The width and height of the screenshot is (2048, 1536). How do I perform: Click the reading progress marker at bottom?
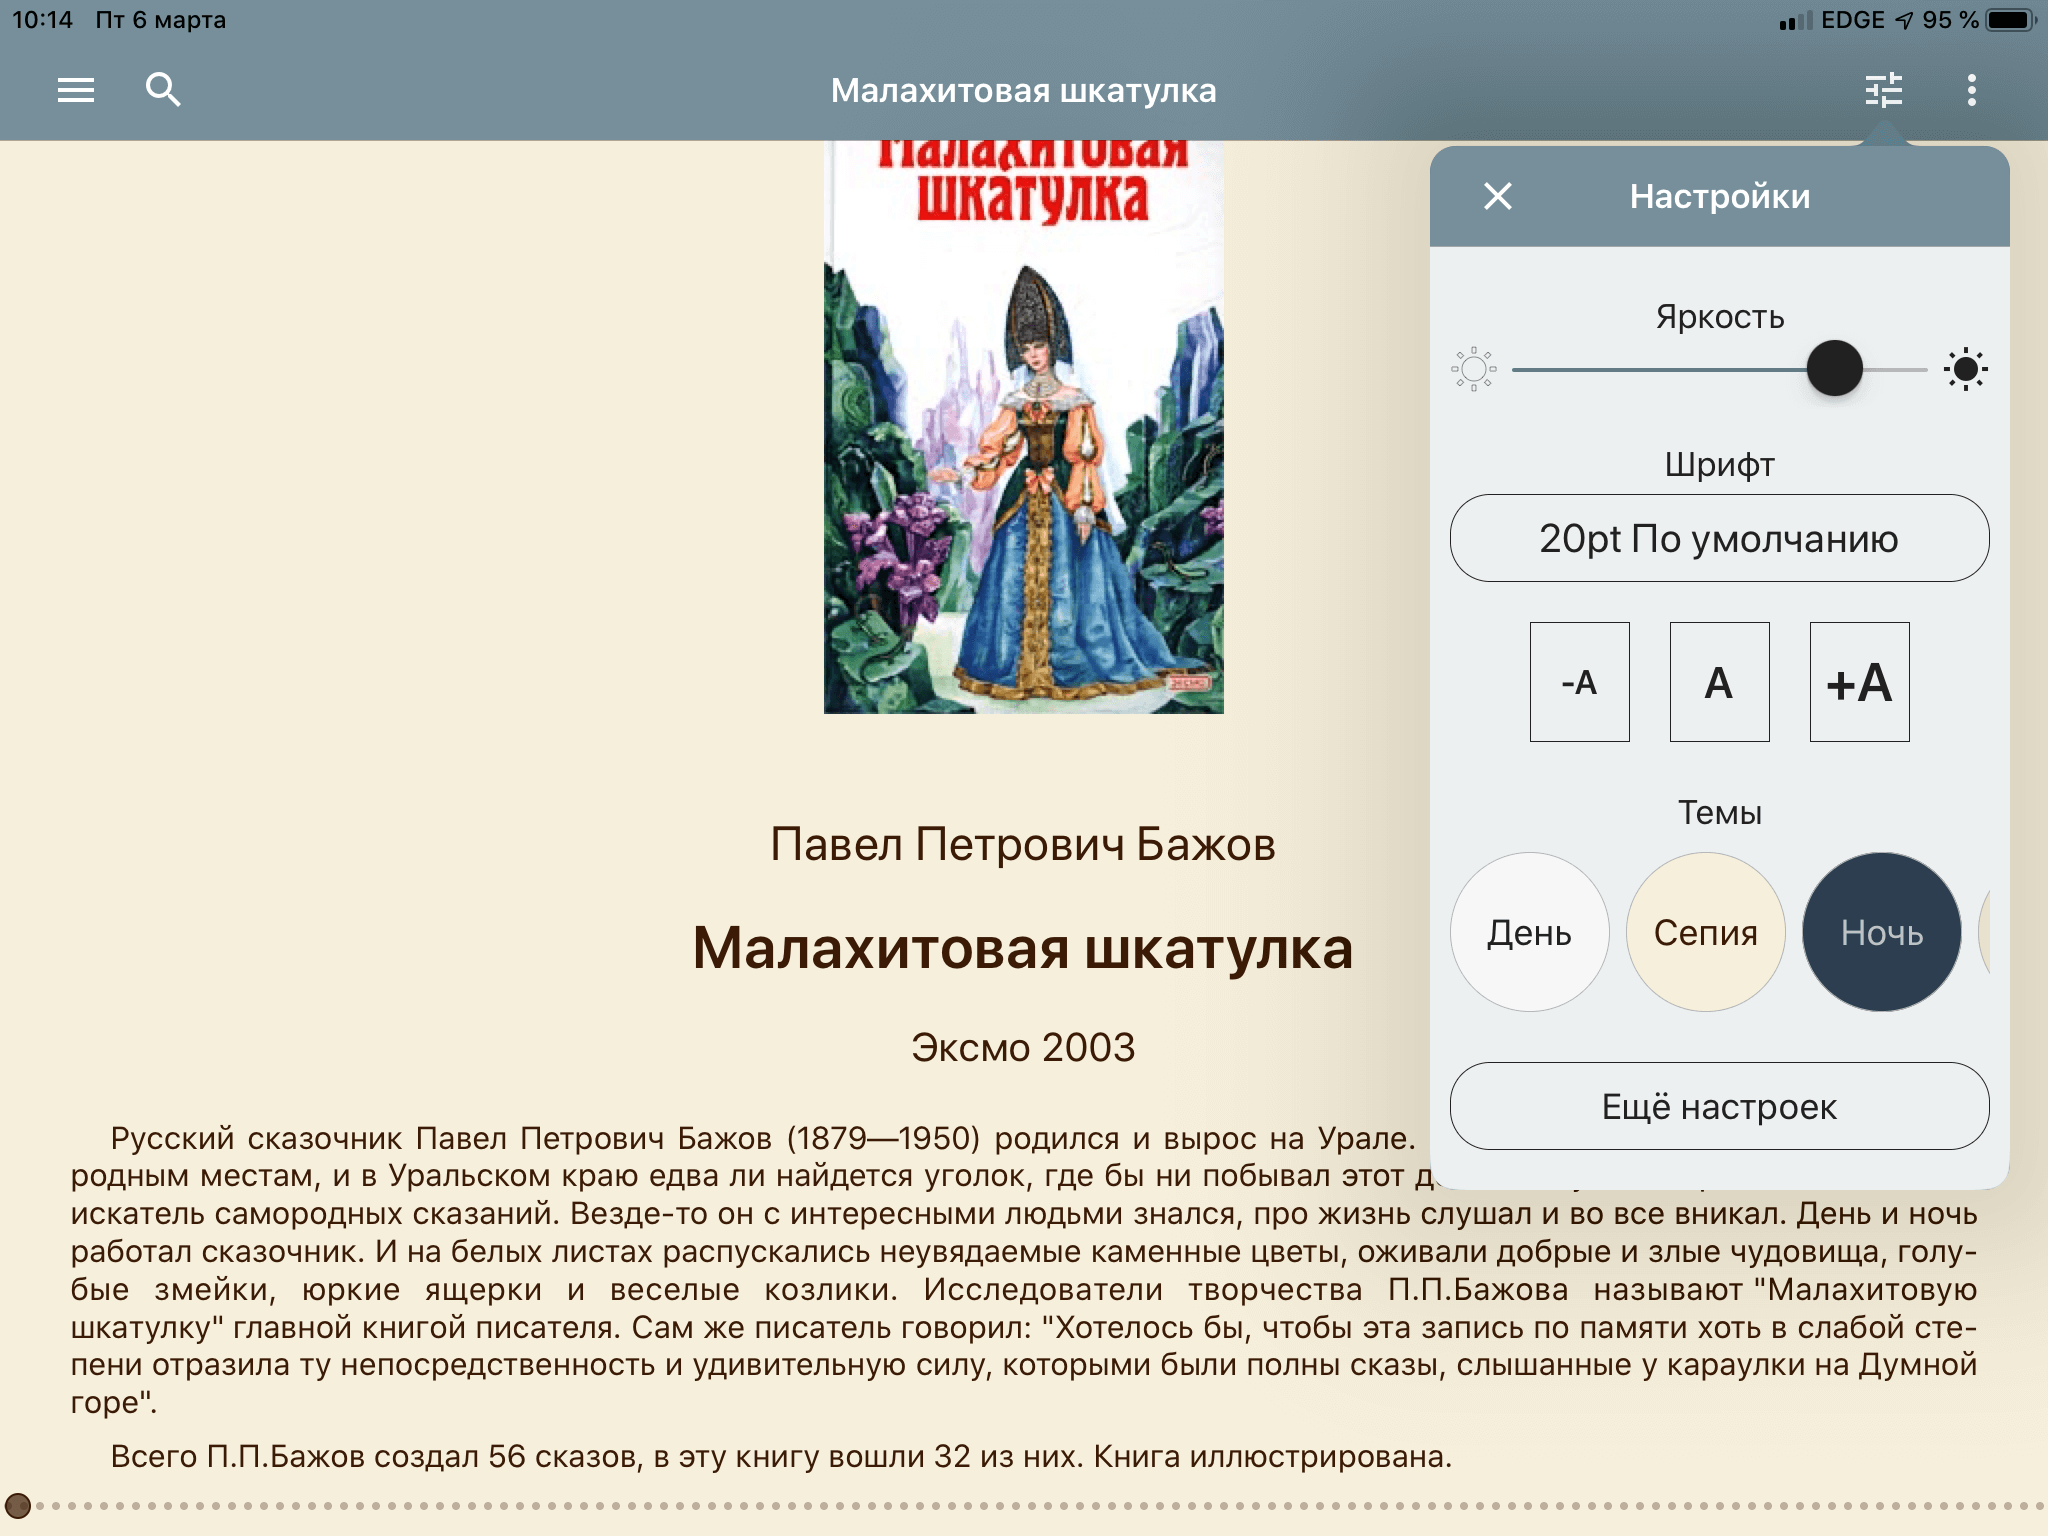[x=18, y=1505]
